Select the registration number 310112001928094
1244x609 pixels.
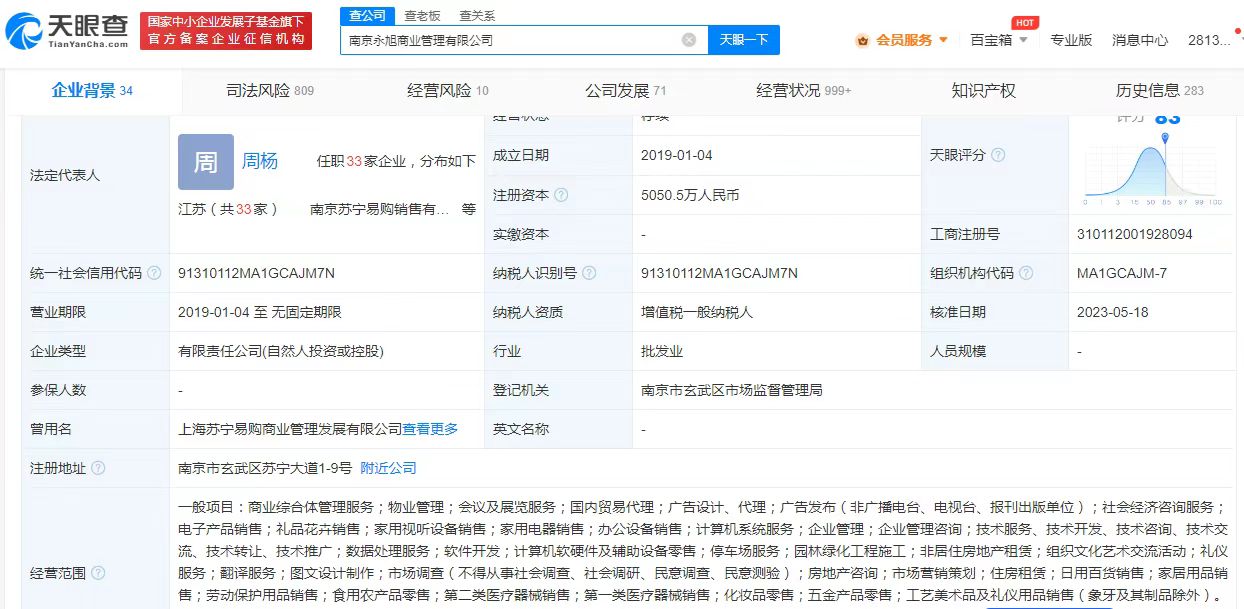tap(1135, 234)
